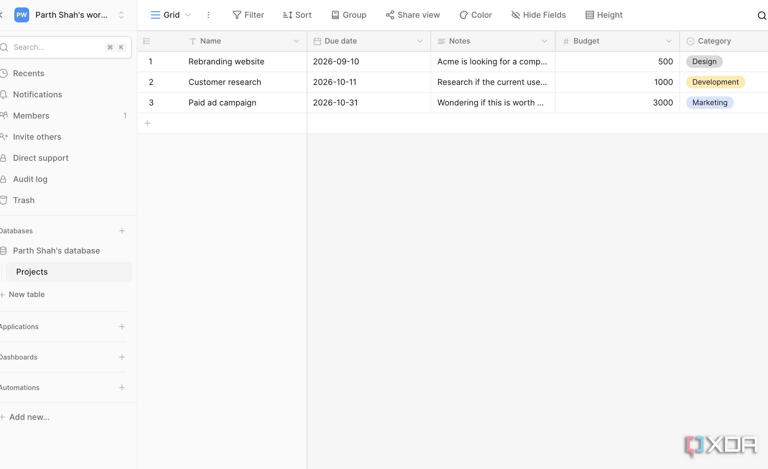This screenshot has width=768, height=469.
Task: Add a new application with plus icon
Action: tap(122, 327)
